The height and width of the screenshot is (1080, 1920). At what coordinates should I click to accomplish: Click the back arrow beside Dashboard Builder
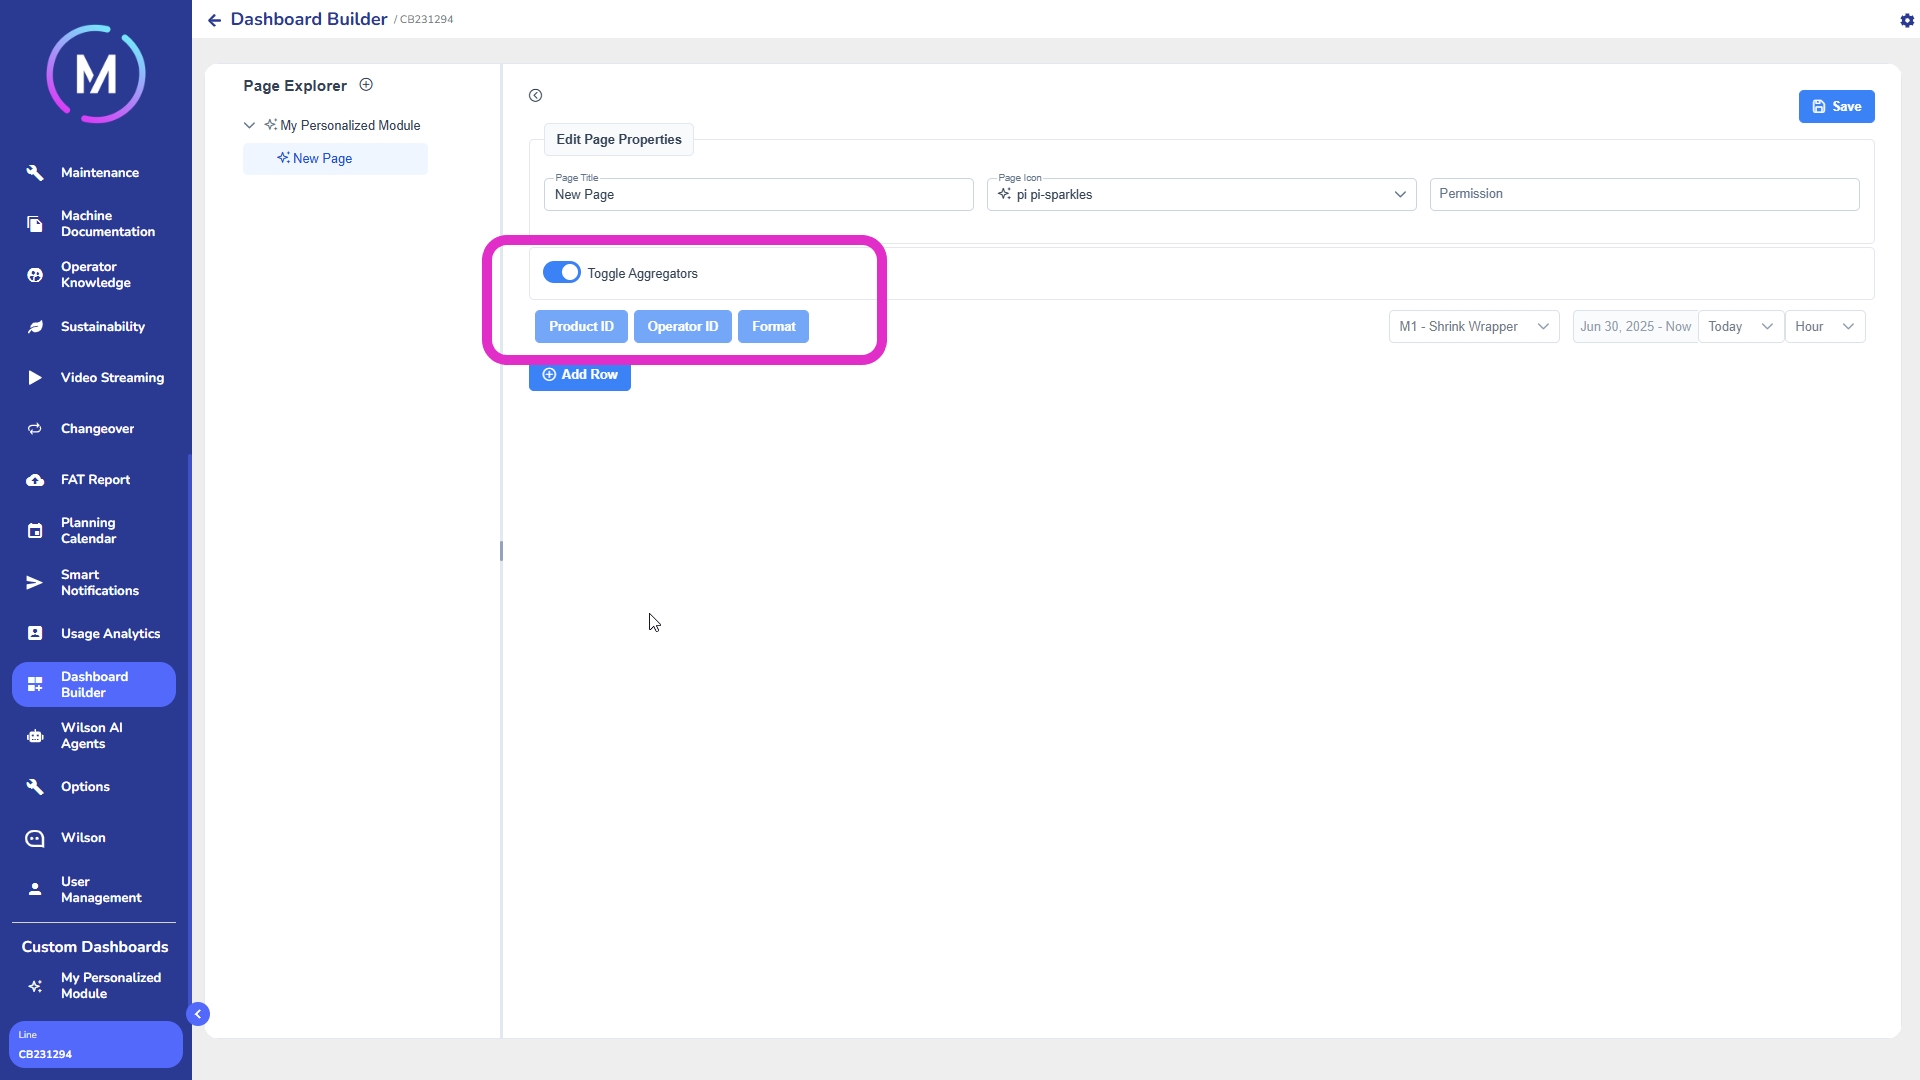click(214, 20)
